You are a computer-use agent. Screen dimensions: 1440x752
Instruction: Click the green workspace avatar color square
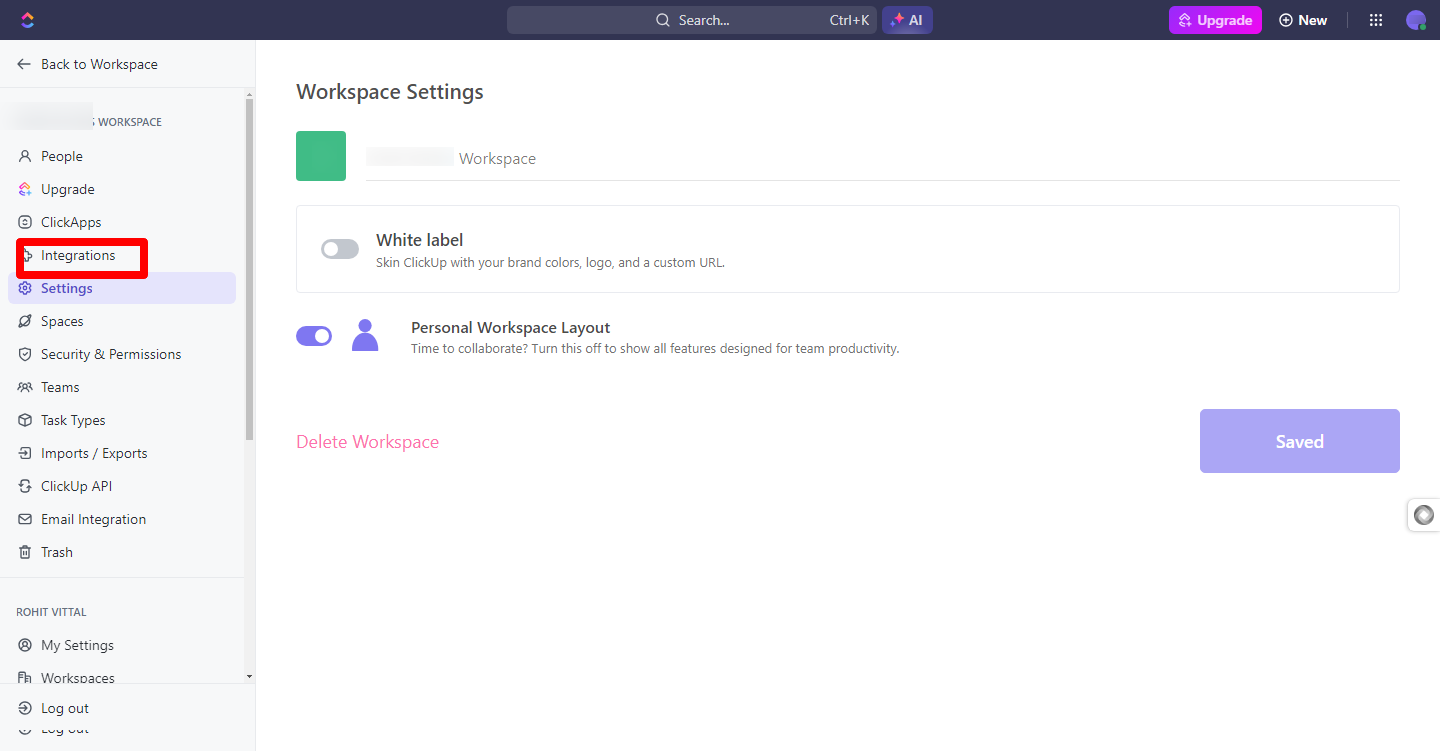[x=321, y=156]
